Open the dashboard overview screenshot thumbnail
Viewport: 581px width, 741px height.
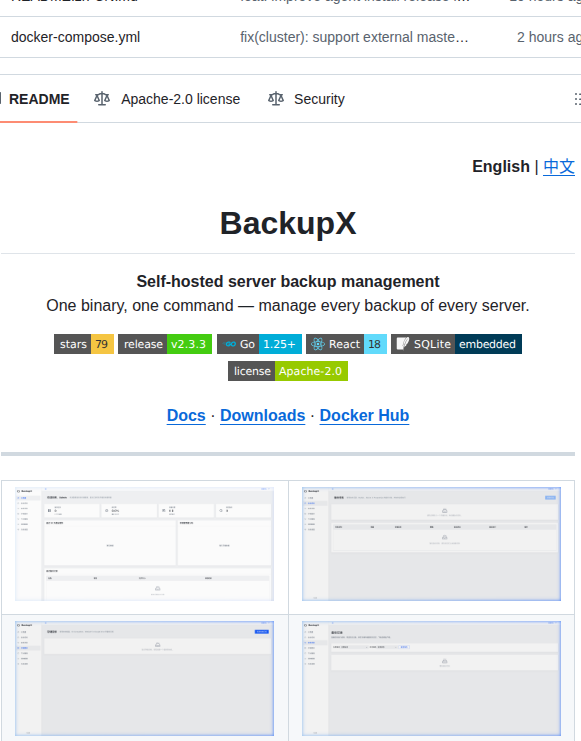point(145,544)
